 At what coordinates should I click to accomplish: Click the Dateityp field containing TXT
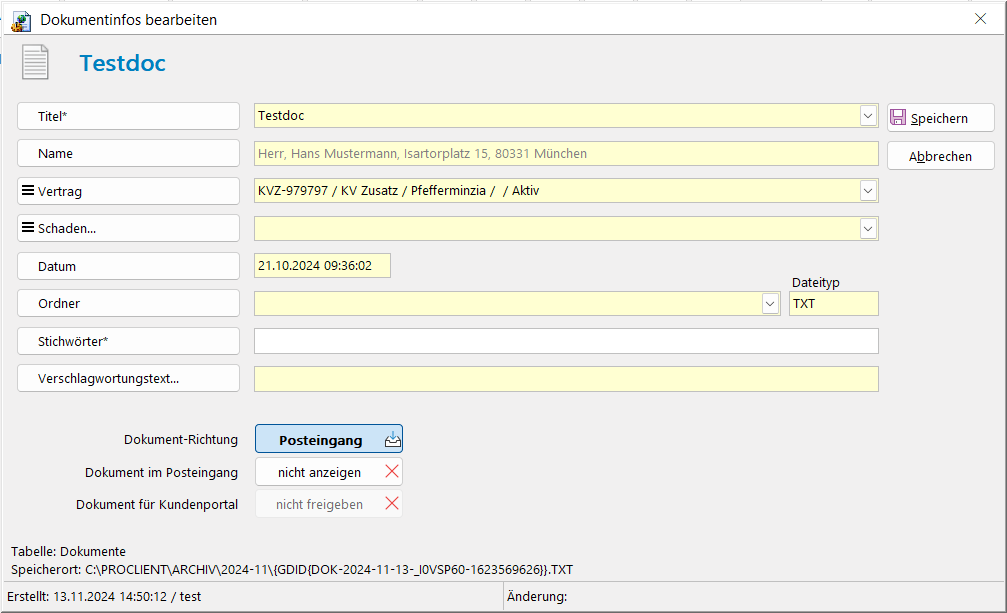833,303
